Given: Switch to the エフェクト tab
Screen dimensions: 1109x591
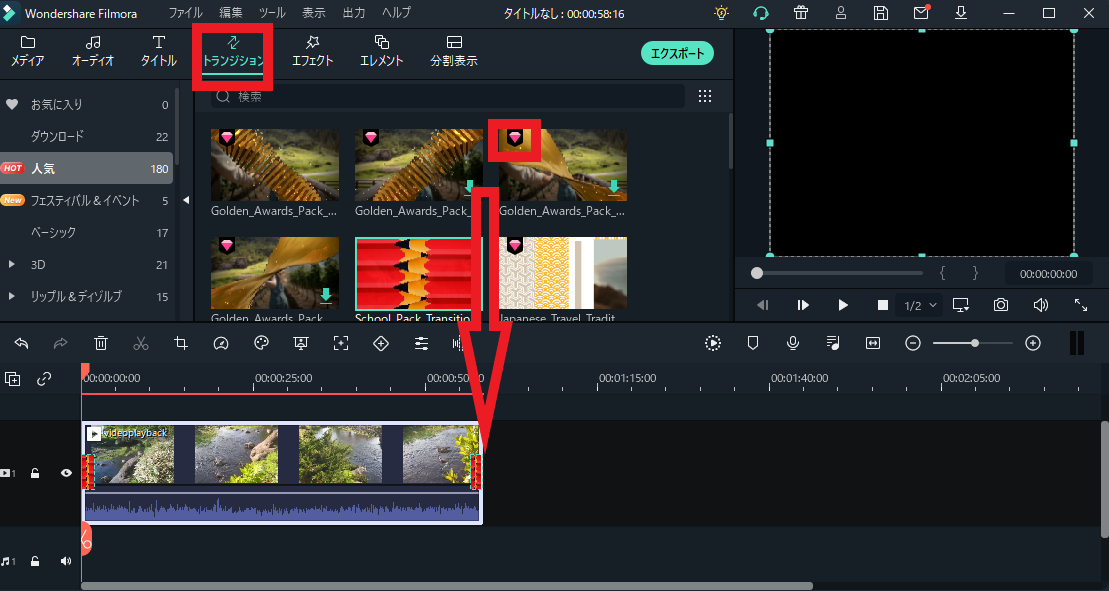Looking at the screenshot, I should 312,51.
